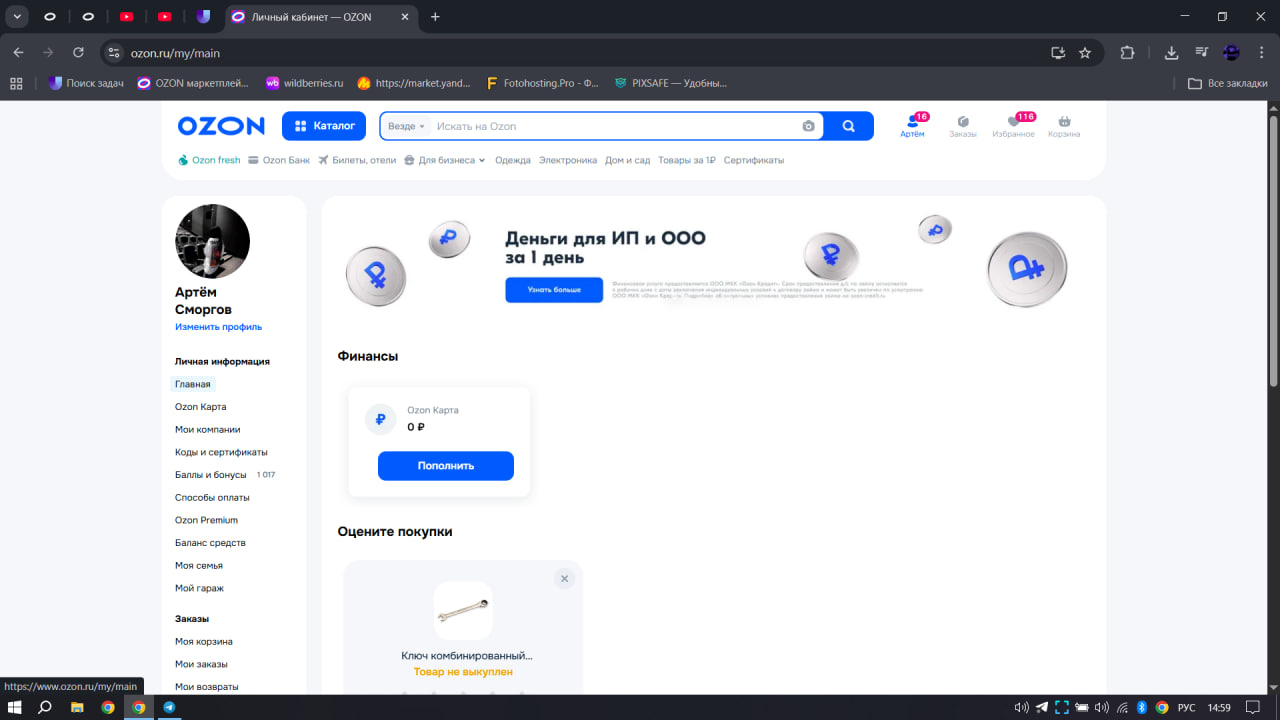Open the wrench product thumbnail
This screenshot has width=1280, height=720.
point(463,610)
